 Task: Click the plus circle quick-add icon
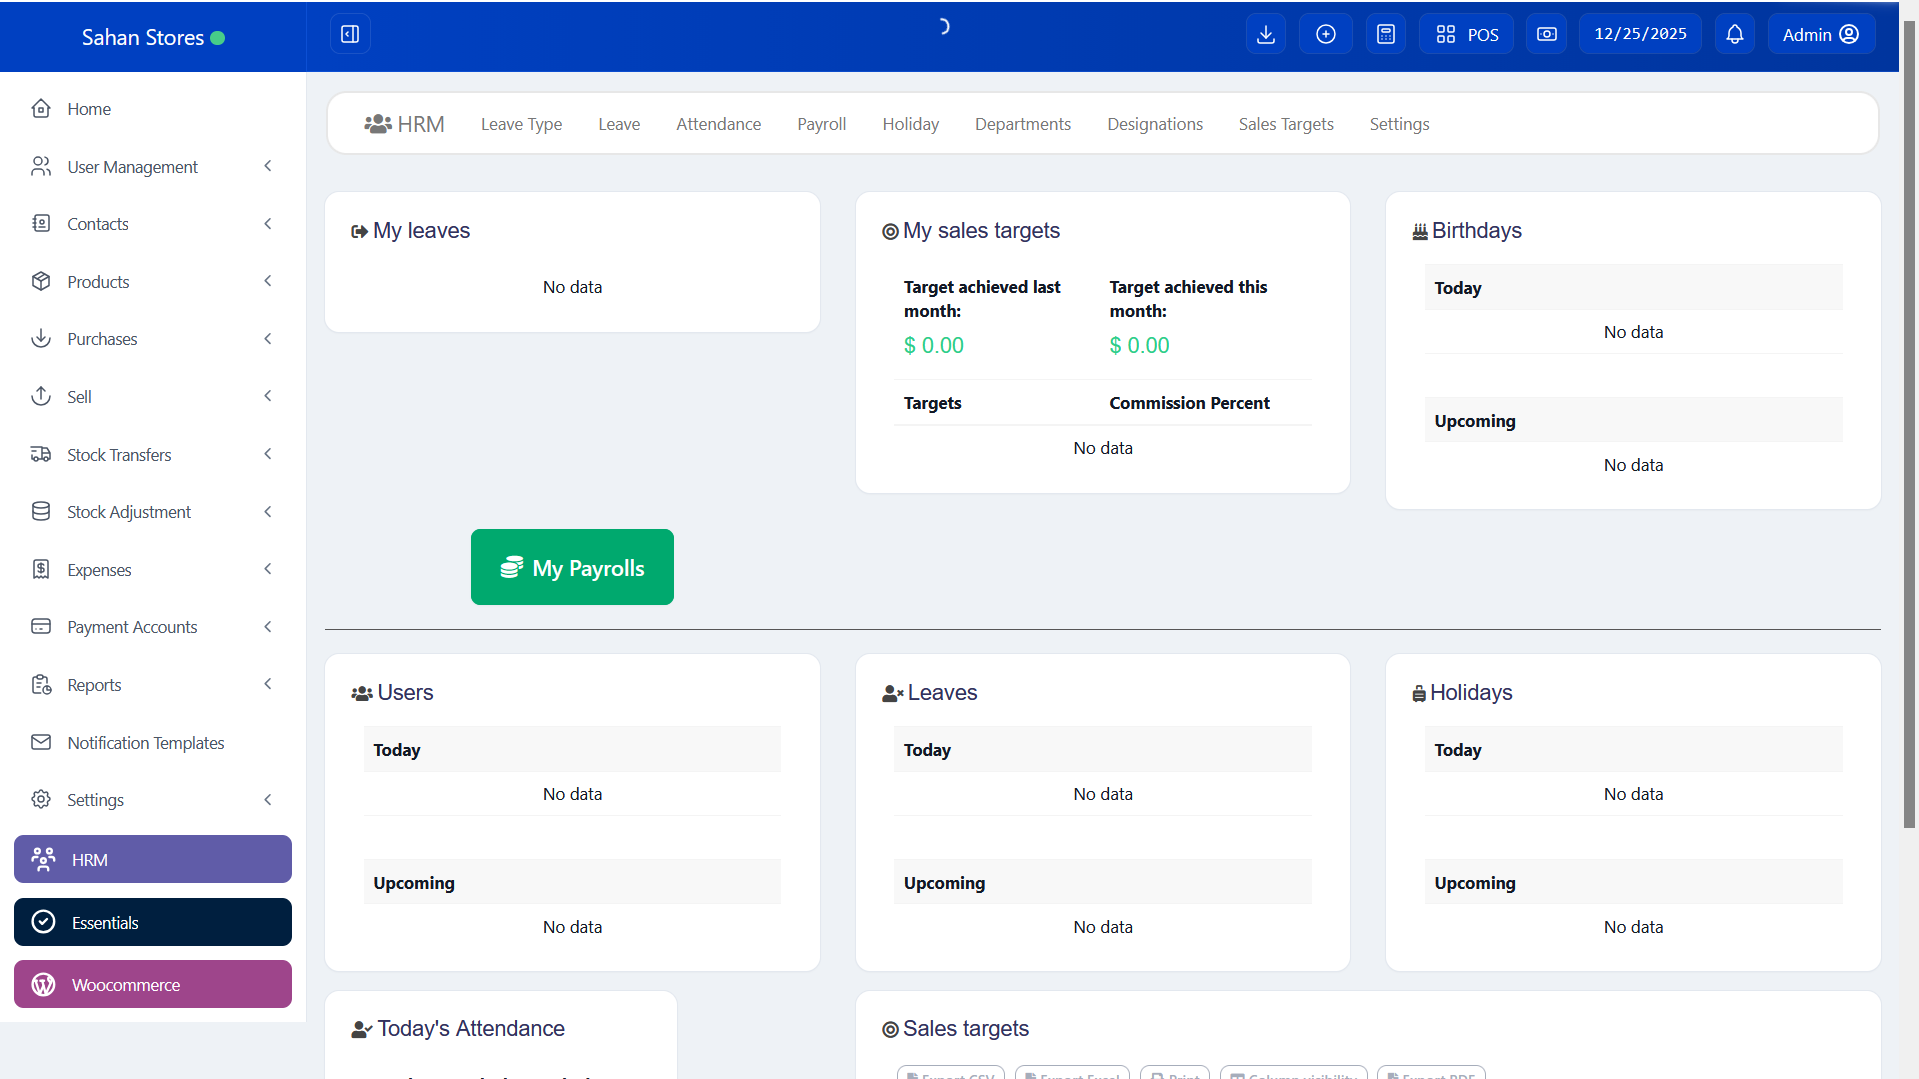pos(1325,34)
